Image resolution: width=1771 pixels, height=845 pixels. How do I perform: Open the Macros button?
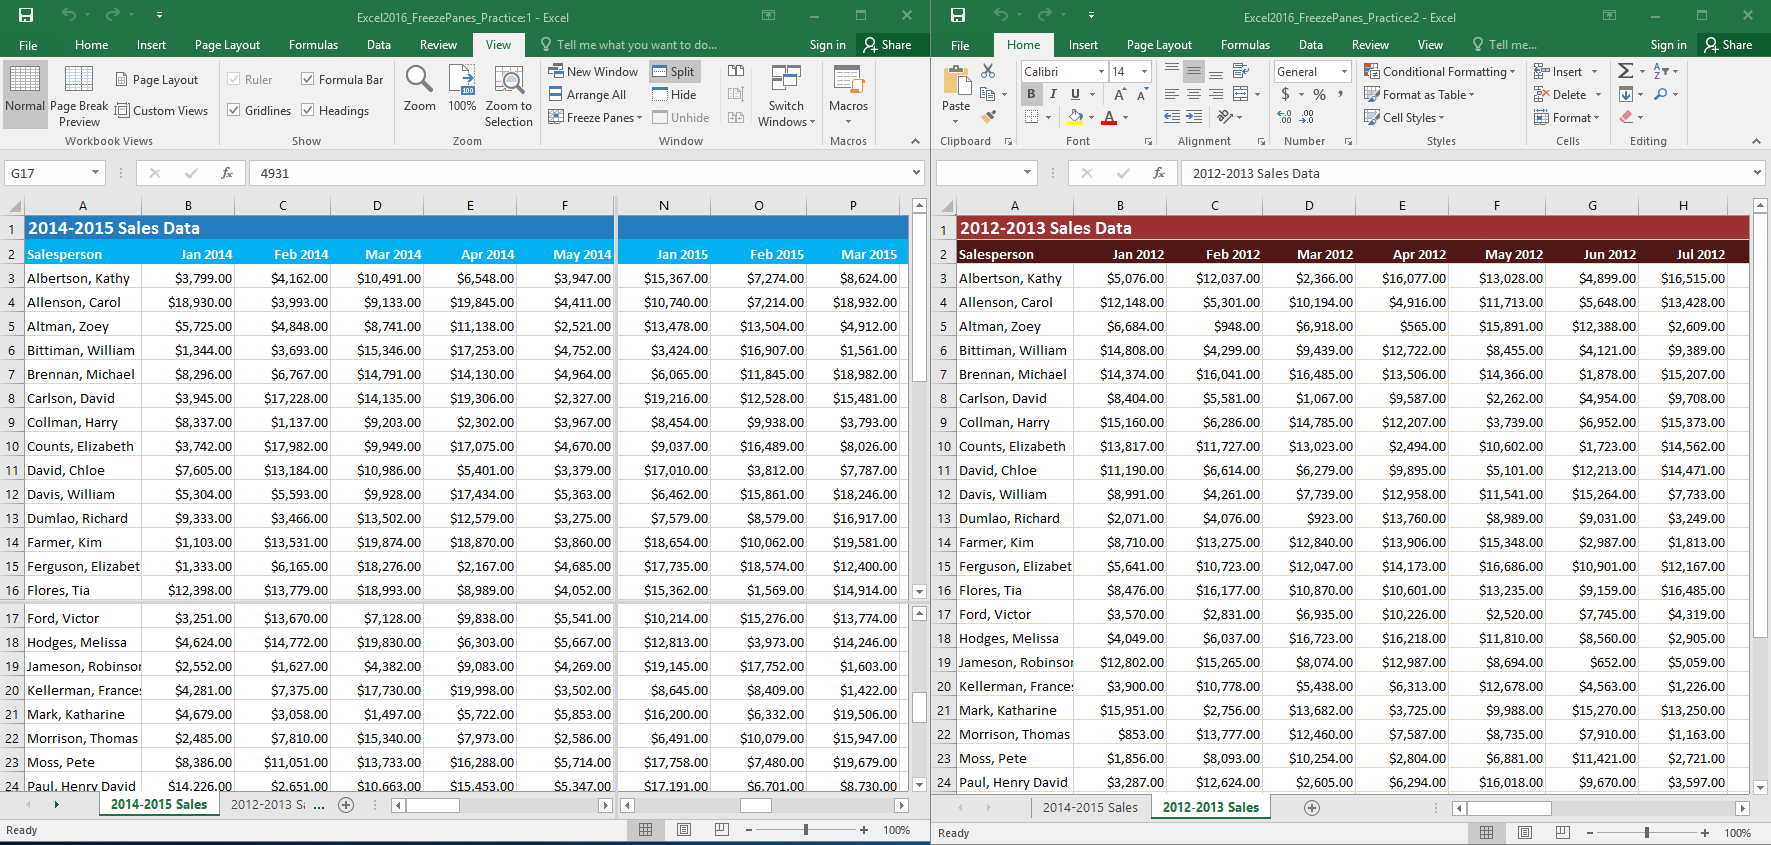coord(848,90)
